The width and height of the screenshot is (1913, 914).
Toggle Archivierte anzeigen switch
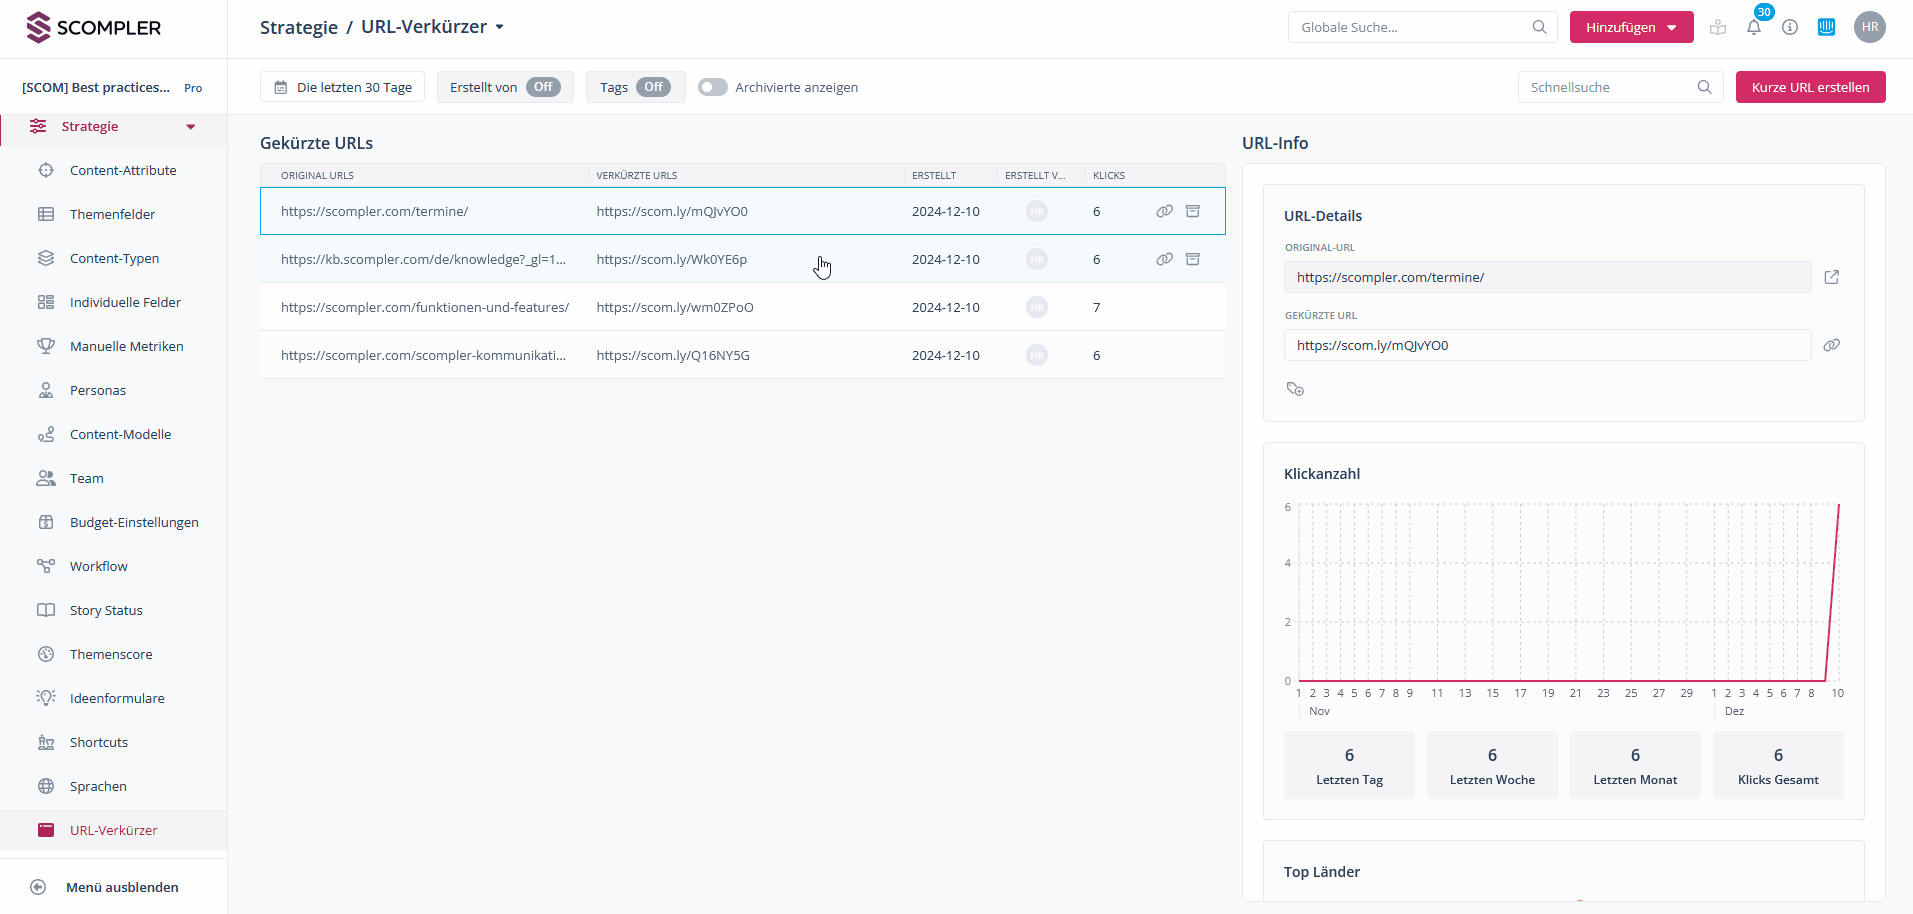click(713, 87)
